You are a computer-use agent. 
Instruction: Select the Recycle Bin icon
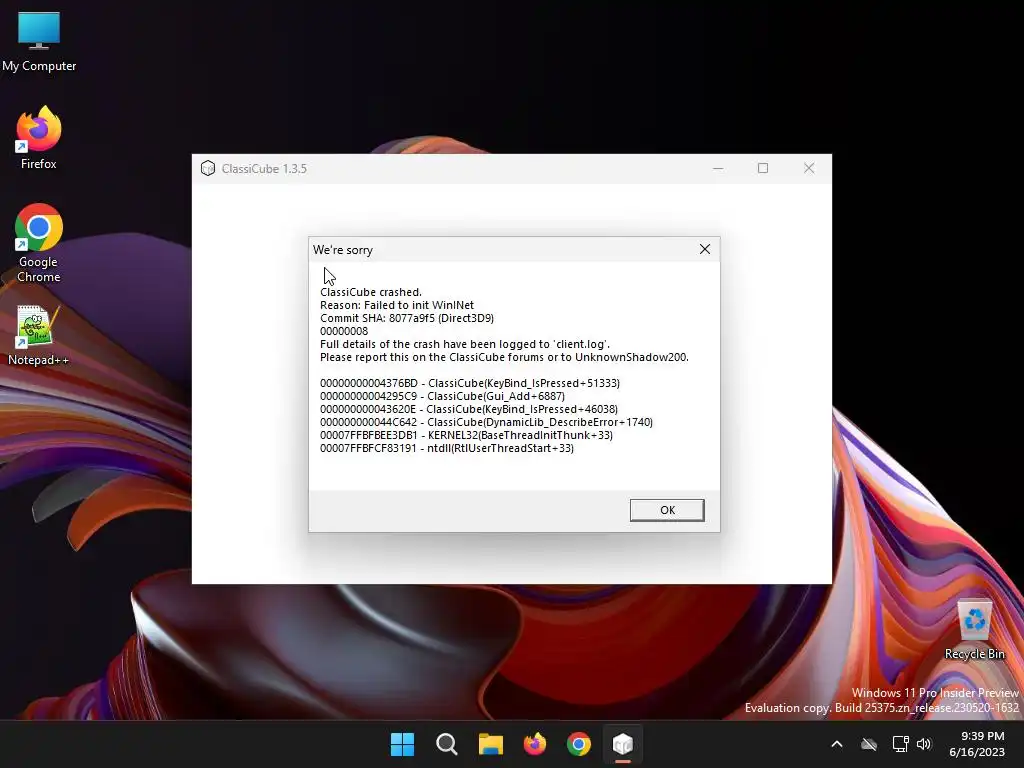tap(974, 630)
